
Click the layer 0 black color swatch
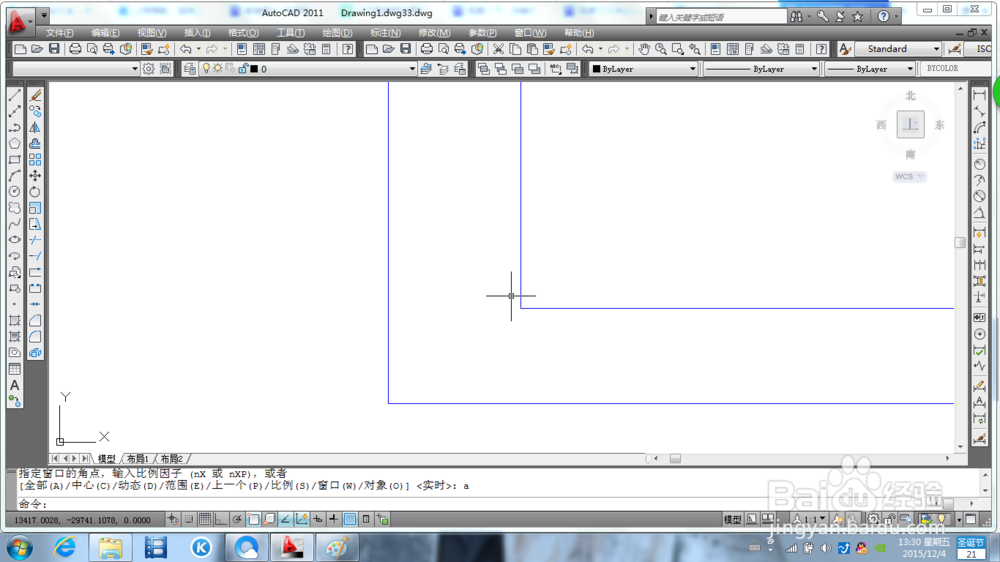point(254,69)
